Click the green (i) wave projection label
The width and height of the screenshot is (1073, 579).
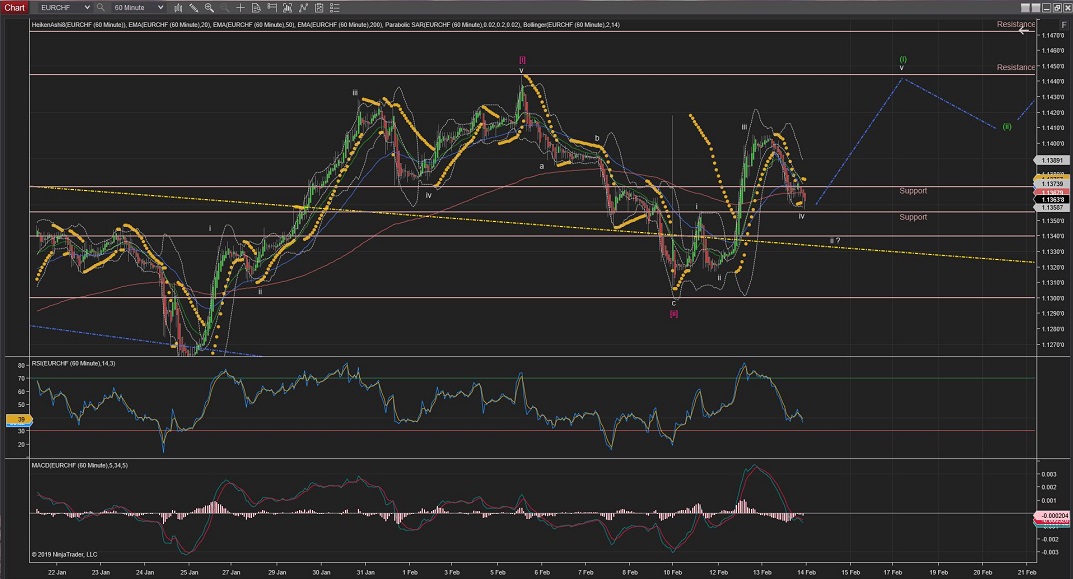click(x=903, y=60)
